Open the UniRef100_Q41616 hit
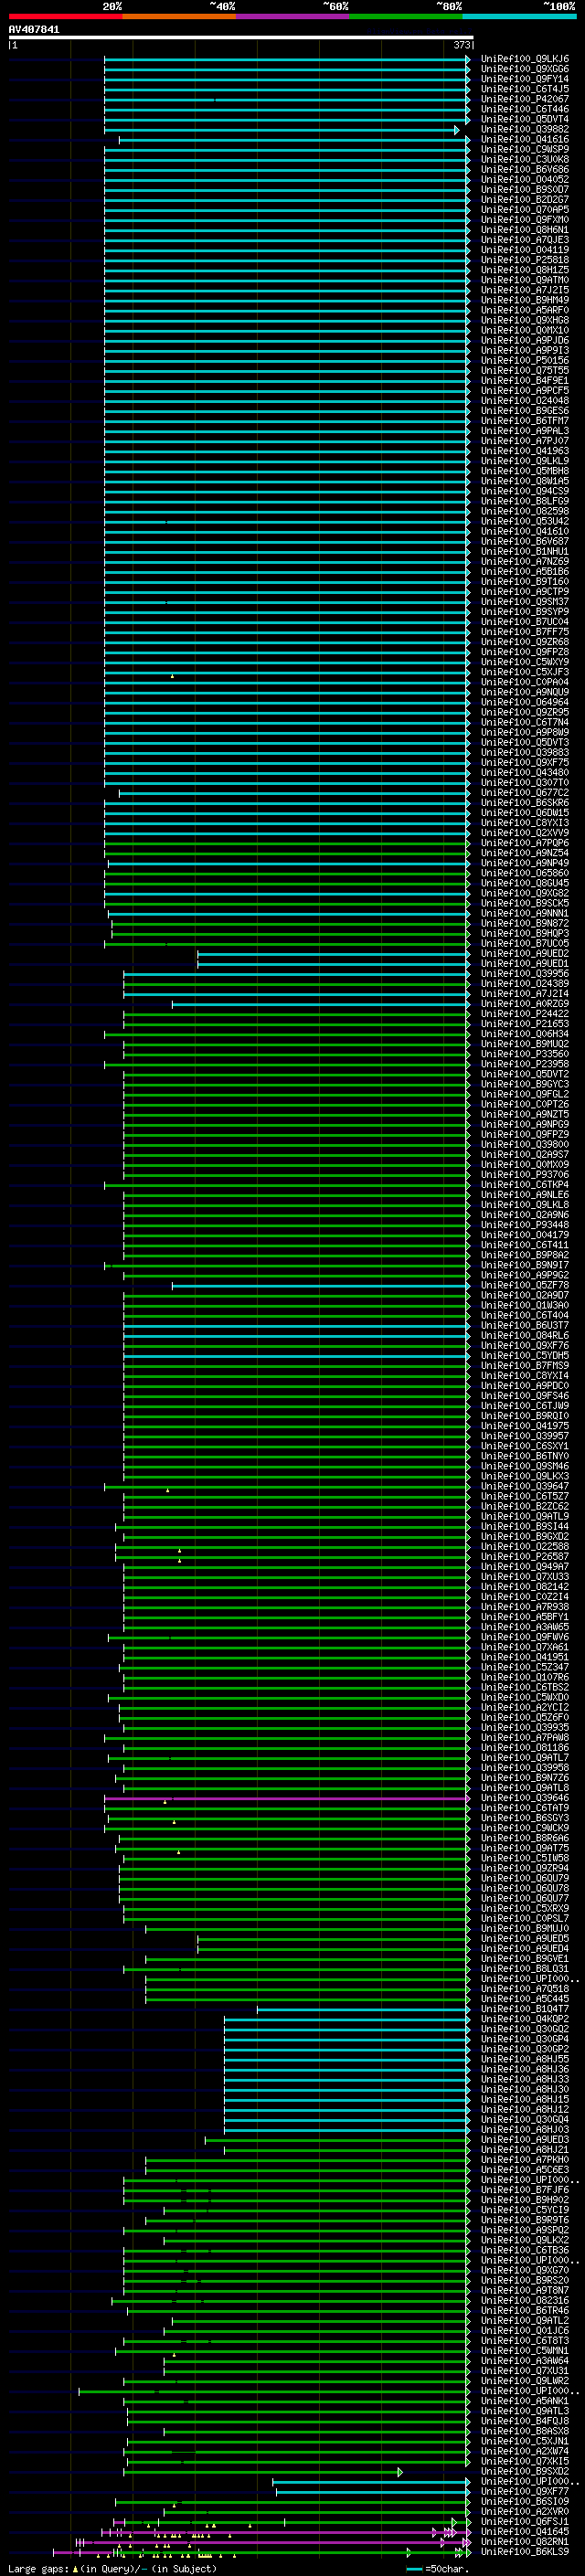 point(525,139)
